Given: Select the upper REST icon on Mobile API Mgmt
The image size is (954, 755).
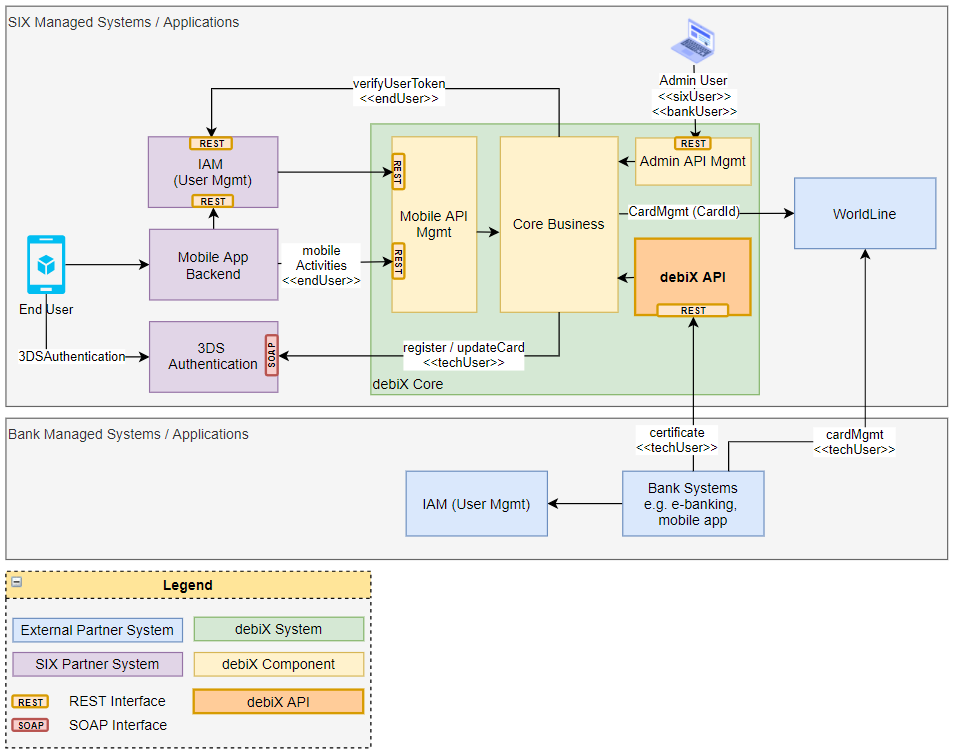Looking at the screenshot, I should coord(397,170).
